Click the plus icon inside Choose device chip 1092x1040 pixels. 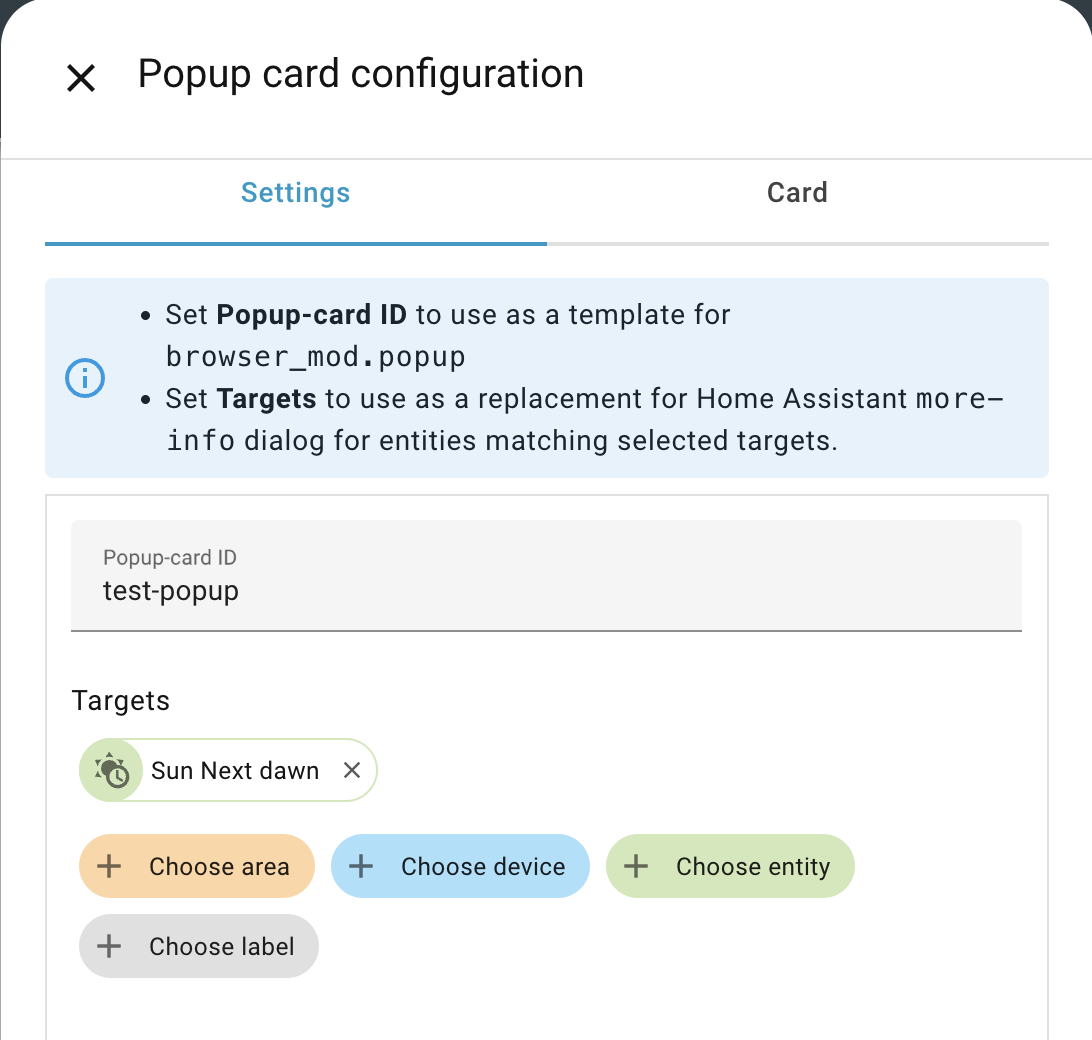[x=361, y=866]
